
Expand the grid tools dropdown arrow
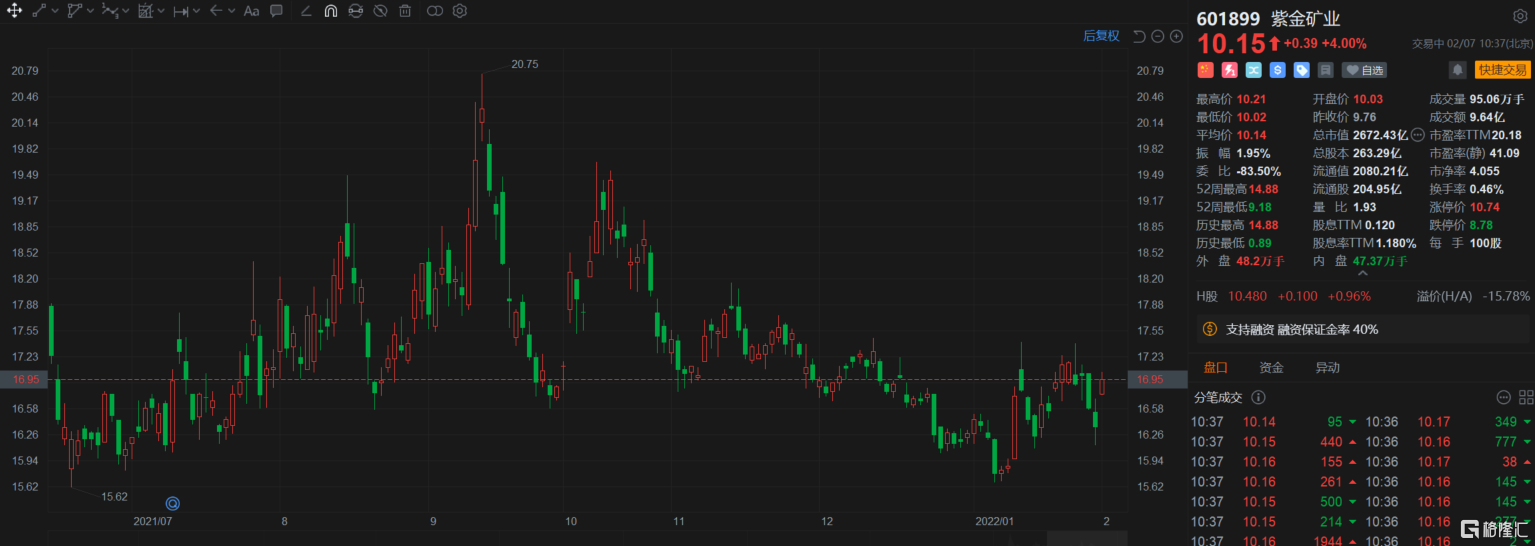pyautogui.click(x=162, y=11)
